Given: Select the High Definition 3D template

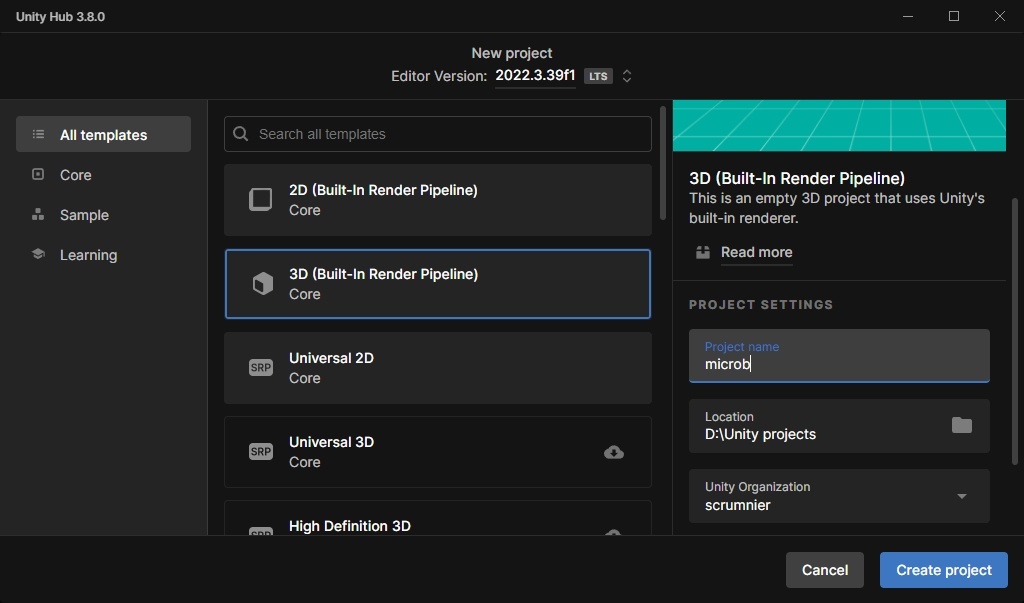Looking at the screenshot, I should pos(438,519).
